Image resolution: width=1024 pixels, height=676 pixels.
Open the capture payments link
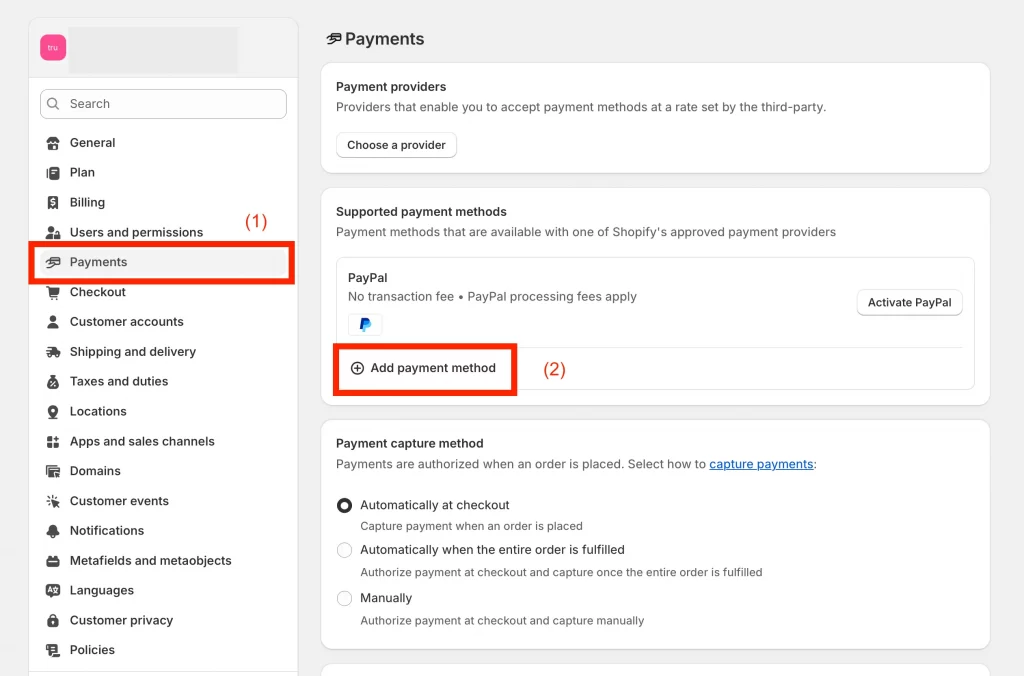761,464
